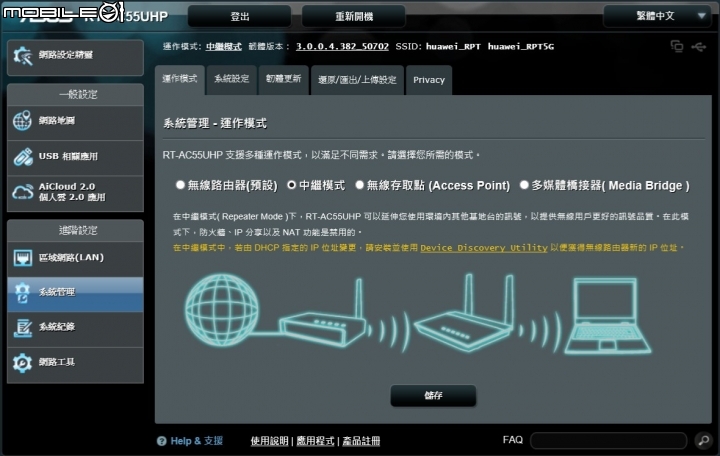Switch to the 系統設定 tab
Image resolution: width=720 pixels, height=456 pixels.
click(231, 79)
